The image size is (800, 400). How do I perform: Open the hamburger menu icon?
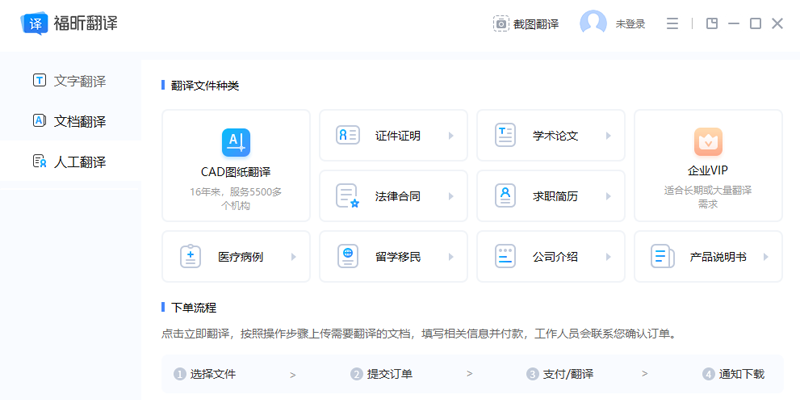[x=672, y=23]
